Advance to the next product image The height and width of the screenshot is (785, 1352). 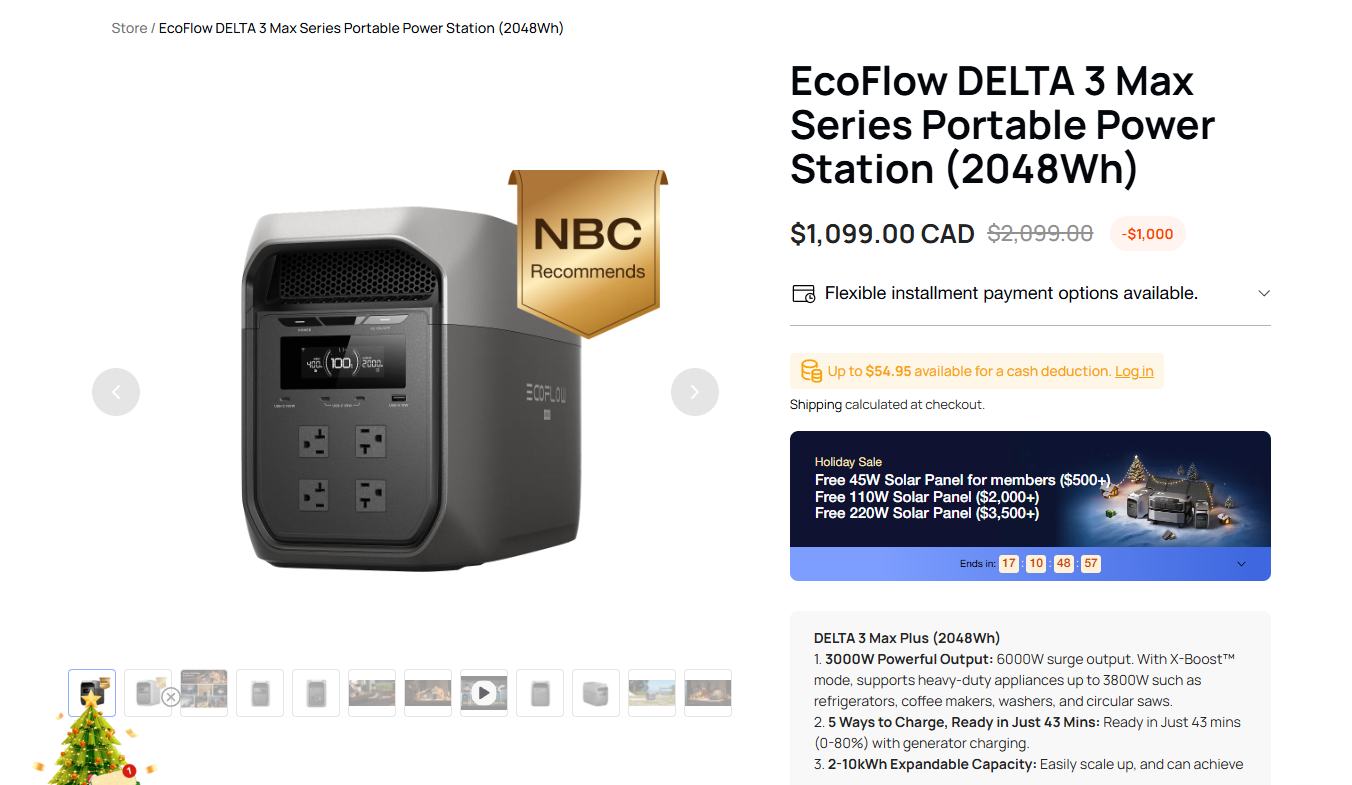(x=695, y=392)
